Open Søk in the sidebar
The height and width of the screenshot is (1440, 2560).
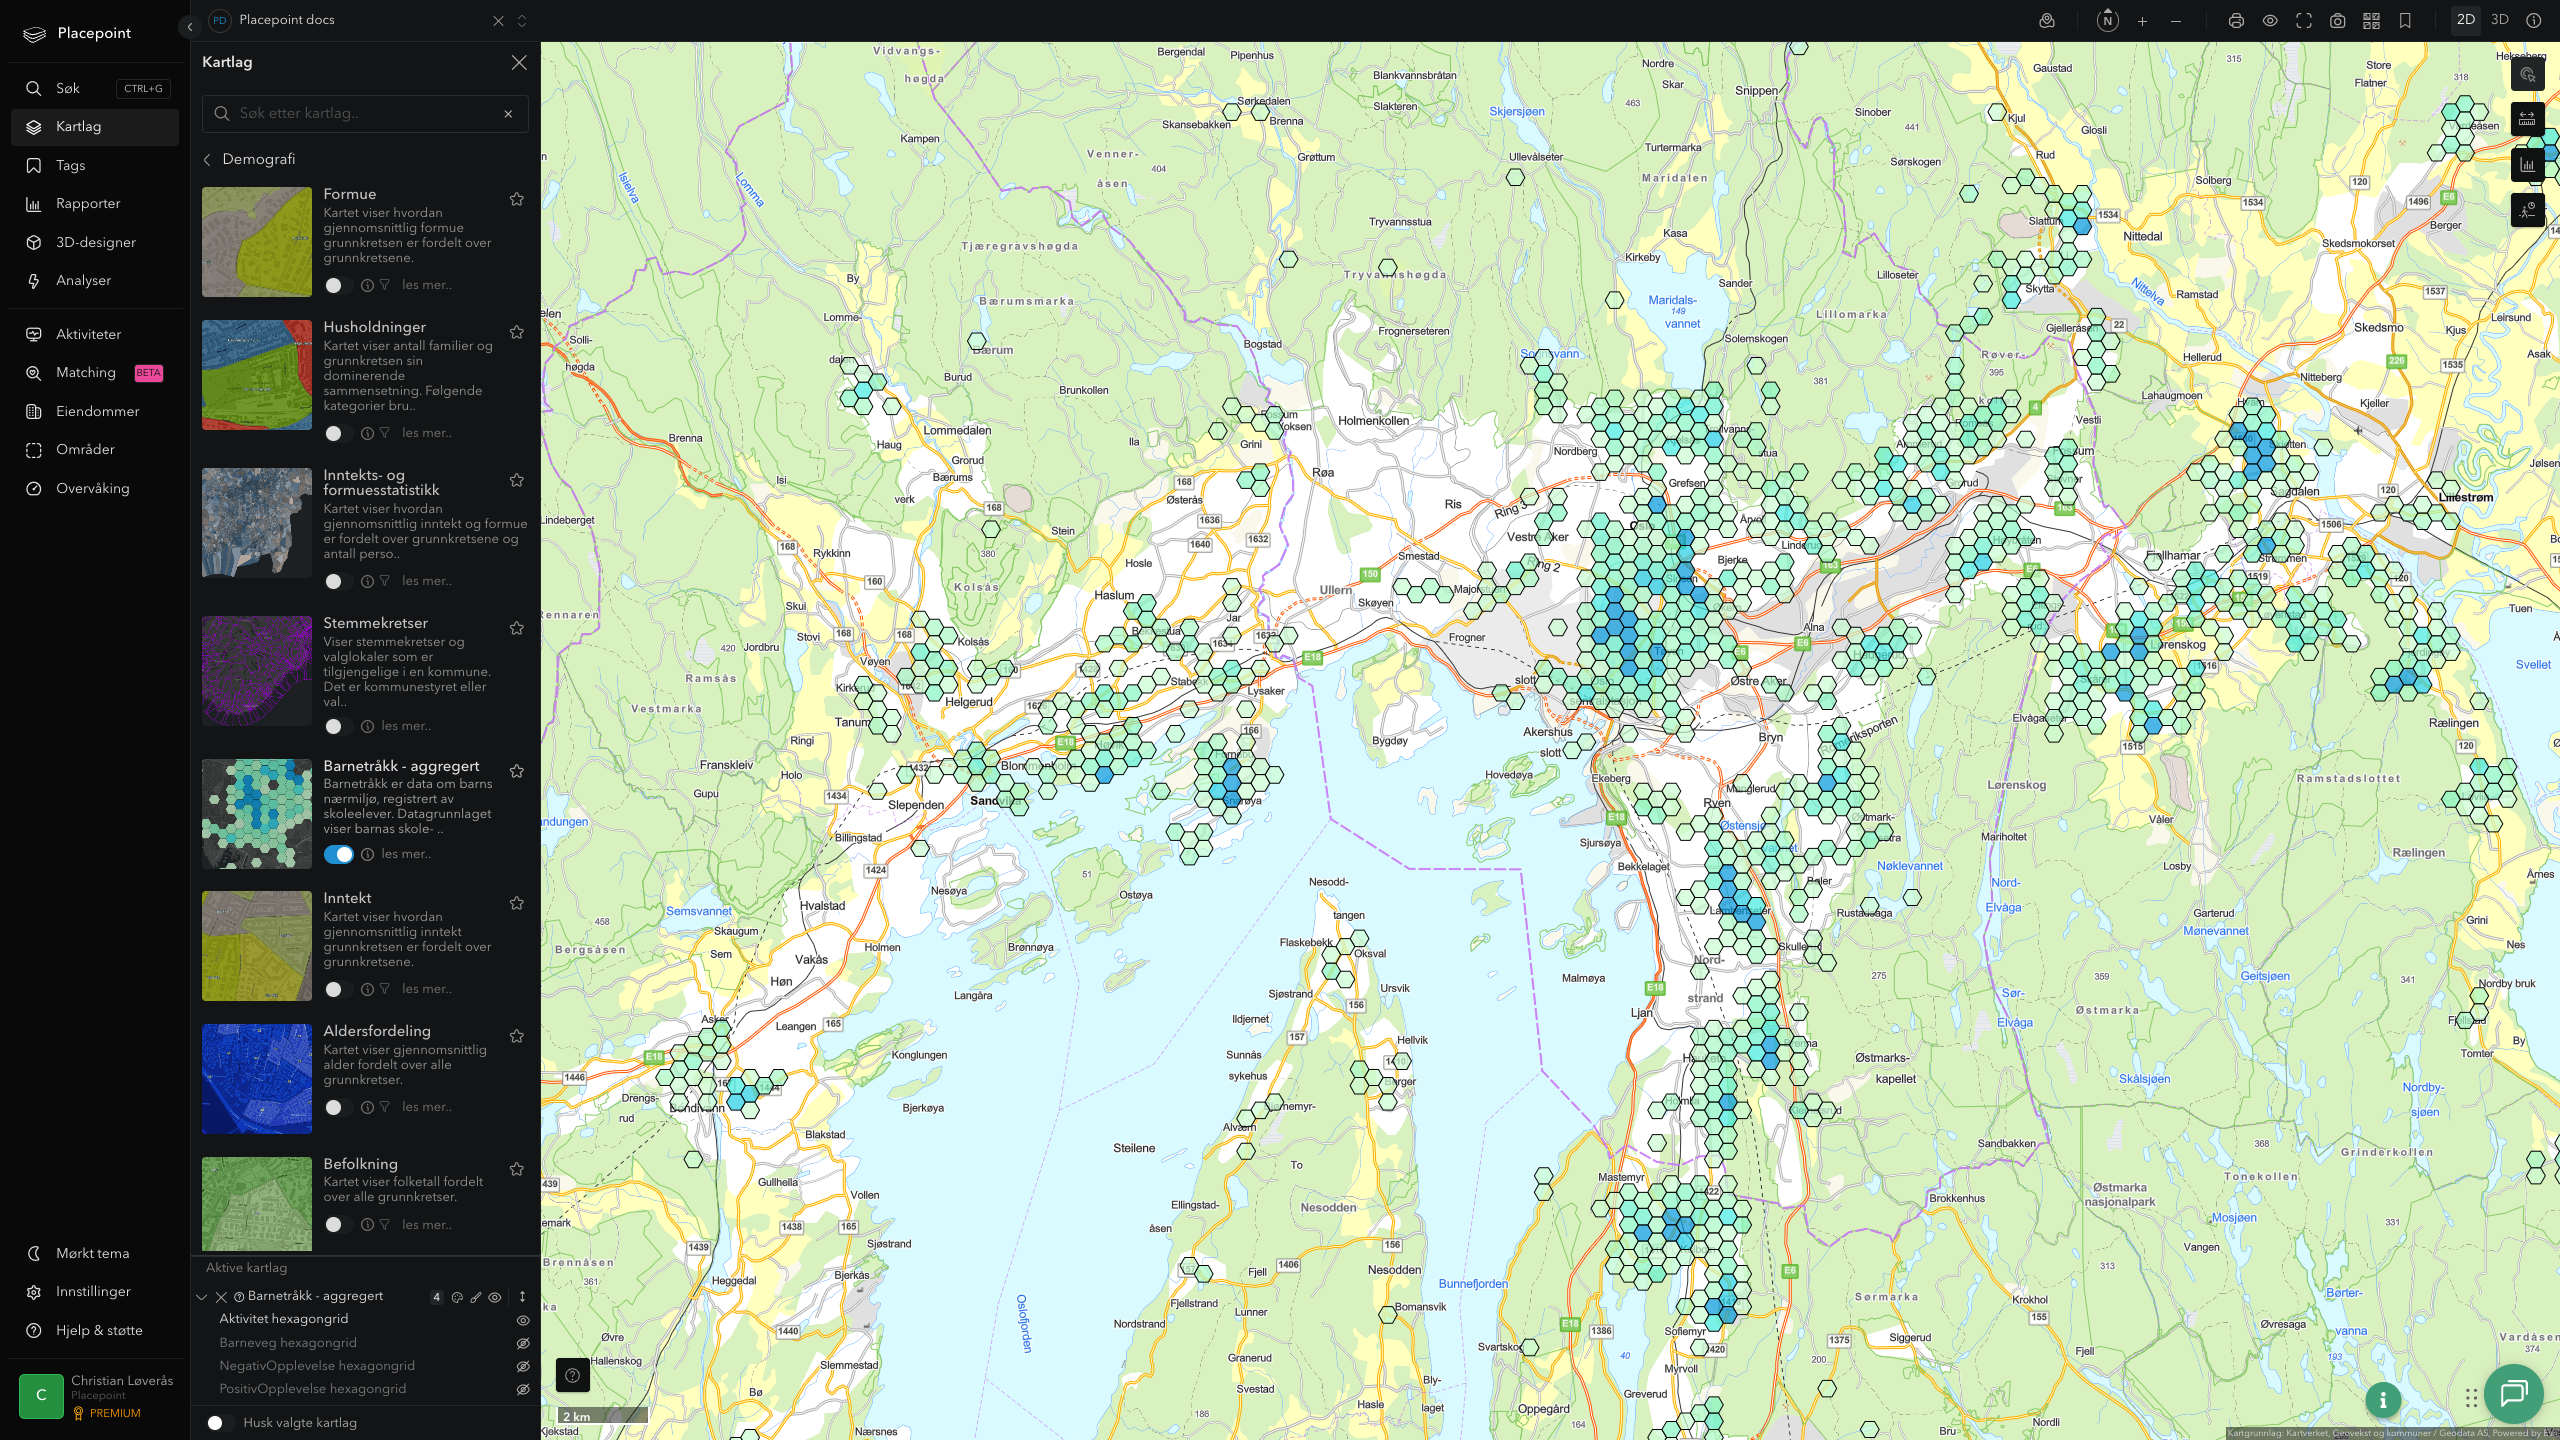pos(95,88)
